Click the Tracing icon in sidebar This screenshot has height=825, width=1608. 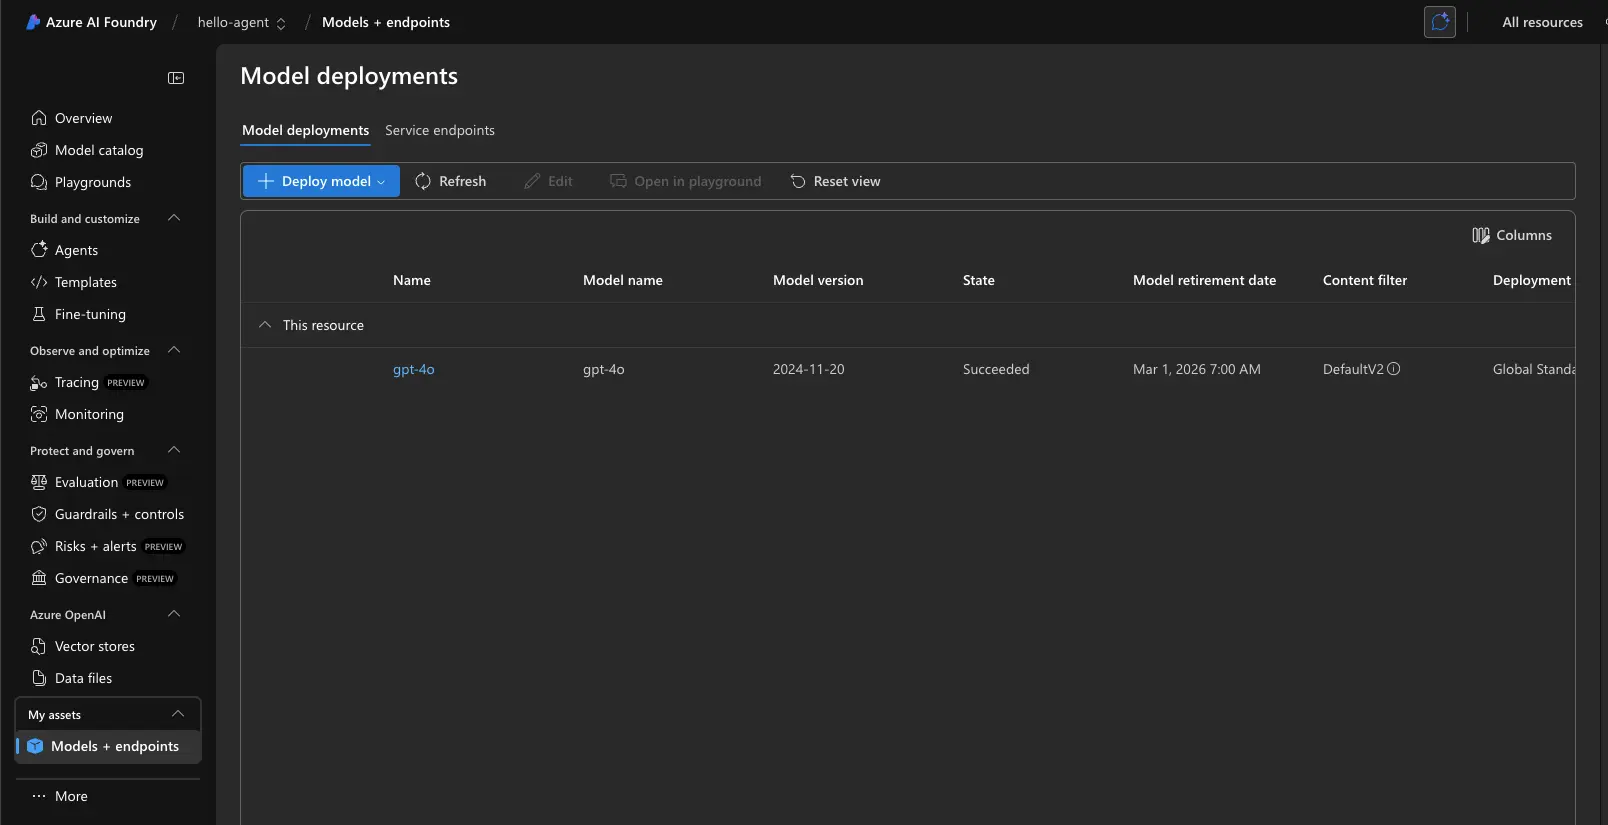[39, 382]
